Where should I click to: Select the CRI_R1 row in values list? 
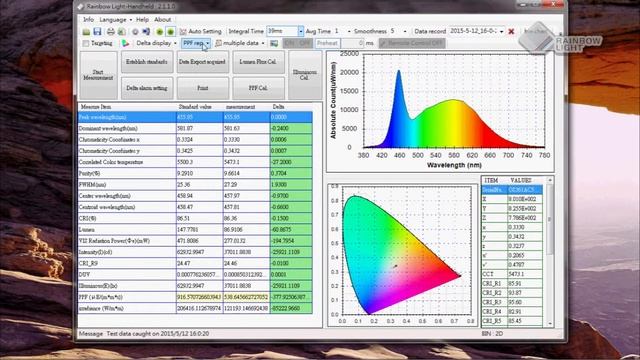tap(512, 284)
